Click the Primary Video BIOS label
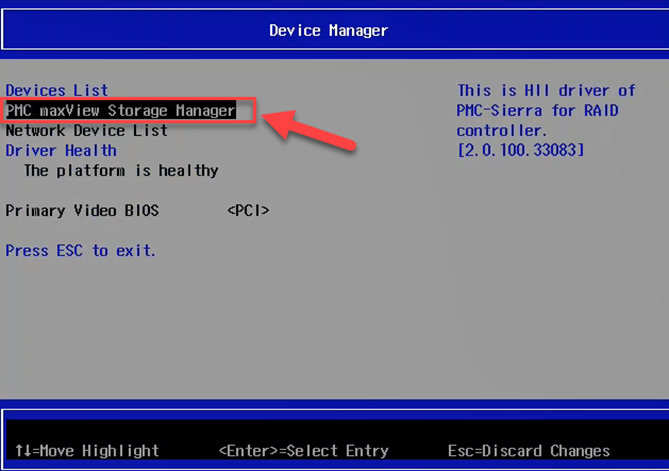The height and width of the screenshot is (471, 669). [x=82, y=210]
